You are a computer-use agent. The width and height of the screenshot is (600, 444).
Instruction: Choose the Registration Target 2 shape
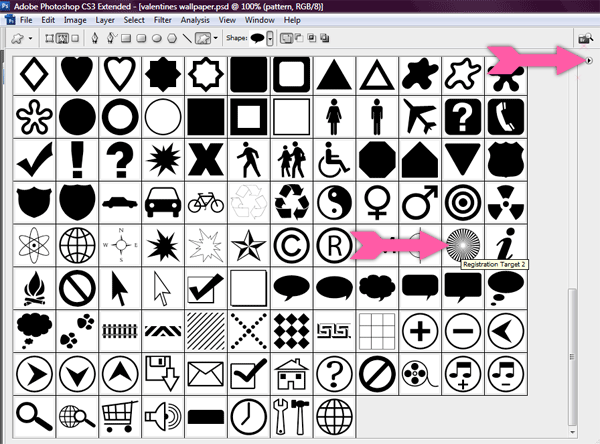463,245
